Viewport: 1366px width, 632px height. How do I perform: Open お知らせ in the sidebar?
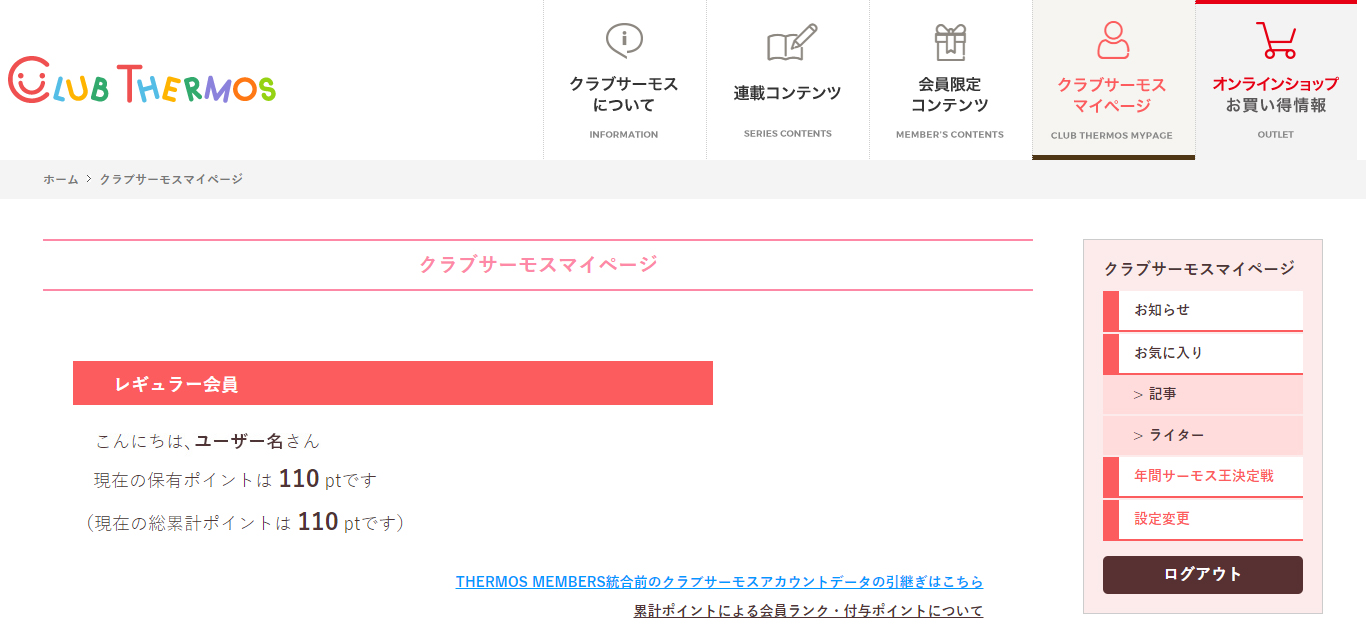[1203, 310]
